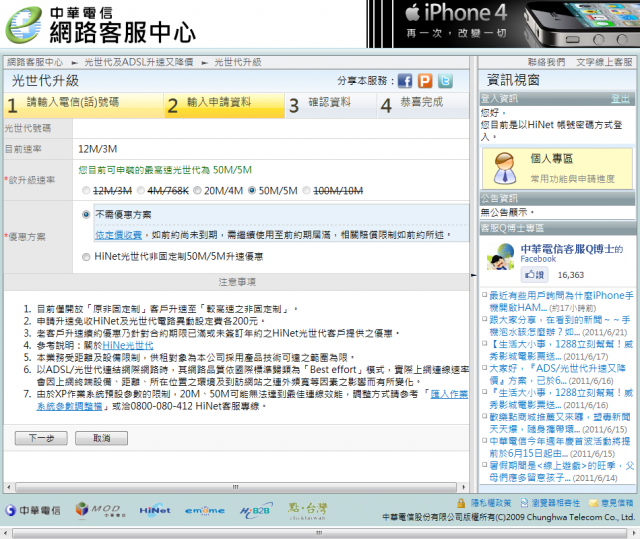This screenshot has height=539, width=640.
Task: Open the emome footer logo
Action: [204, 510]
